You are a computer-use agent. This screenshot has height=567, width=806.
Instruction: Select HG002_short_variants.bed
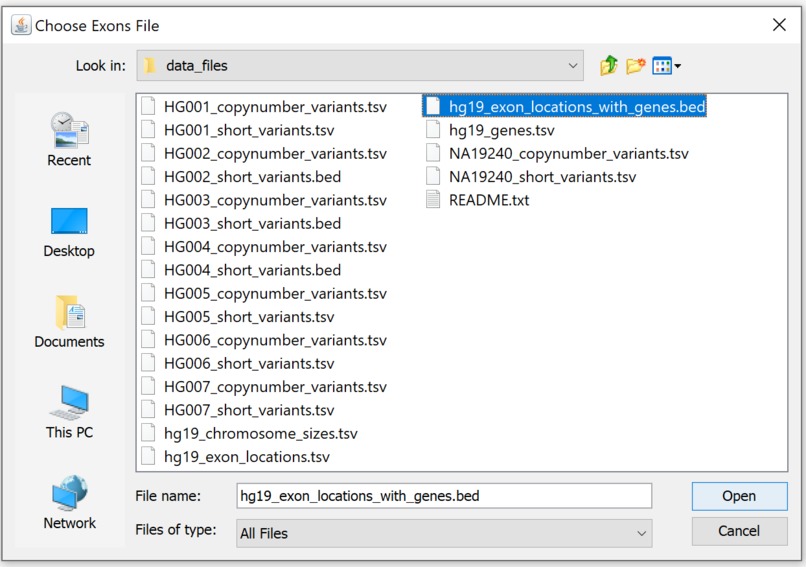coord(241,176)
